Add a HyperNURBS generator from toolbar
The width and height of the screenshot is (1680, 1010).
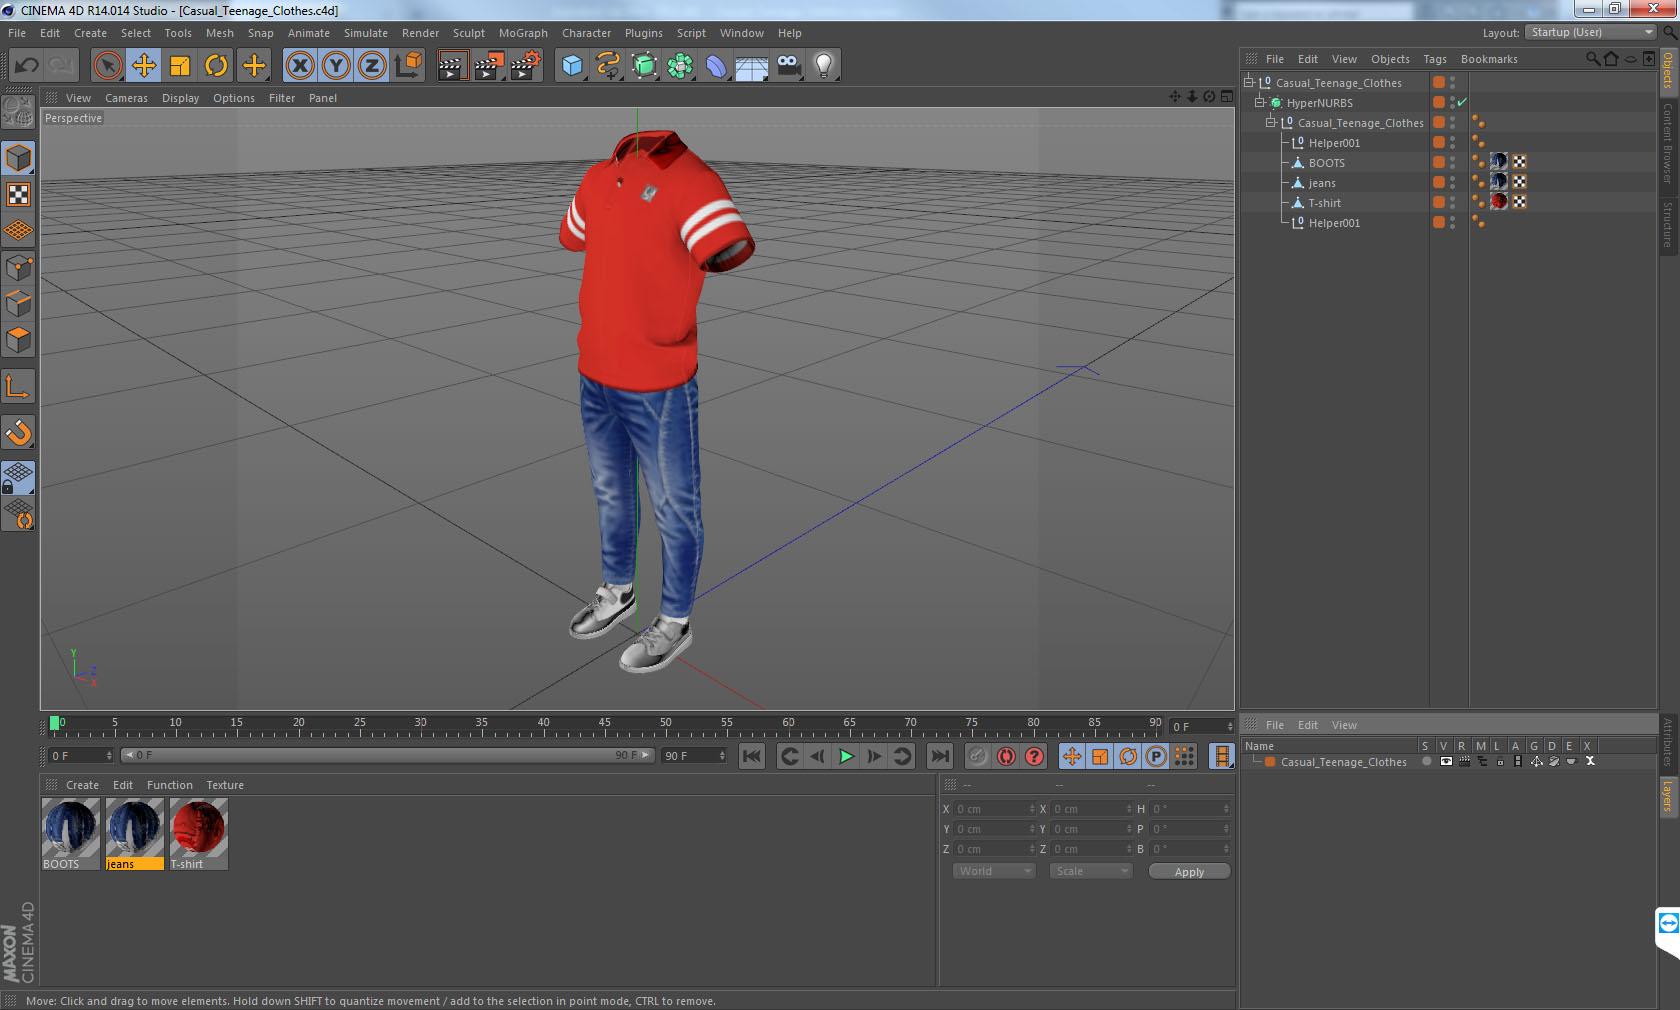point(644,66)
